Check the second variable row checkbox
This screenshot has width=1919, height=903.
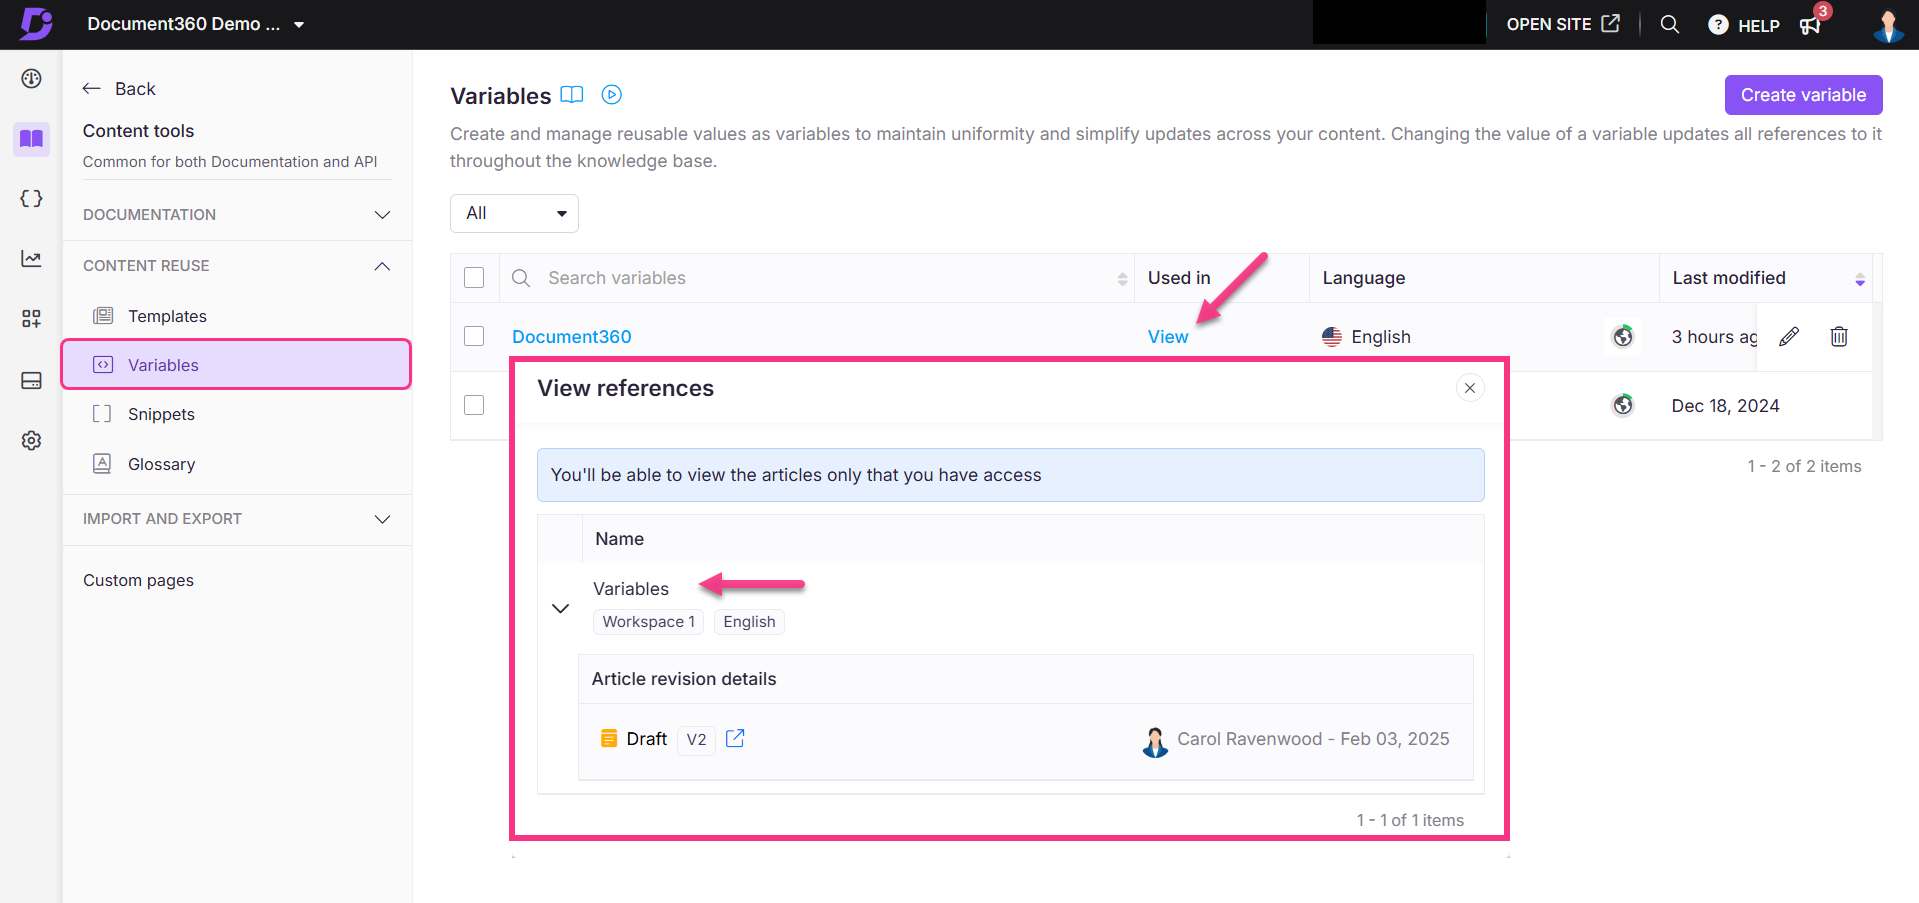474,405
